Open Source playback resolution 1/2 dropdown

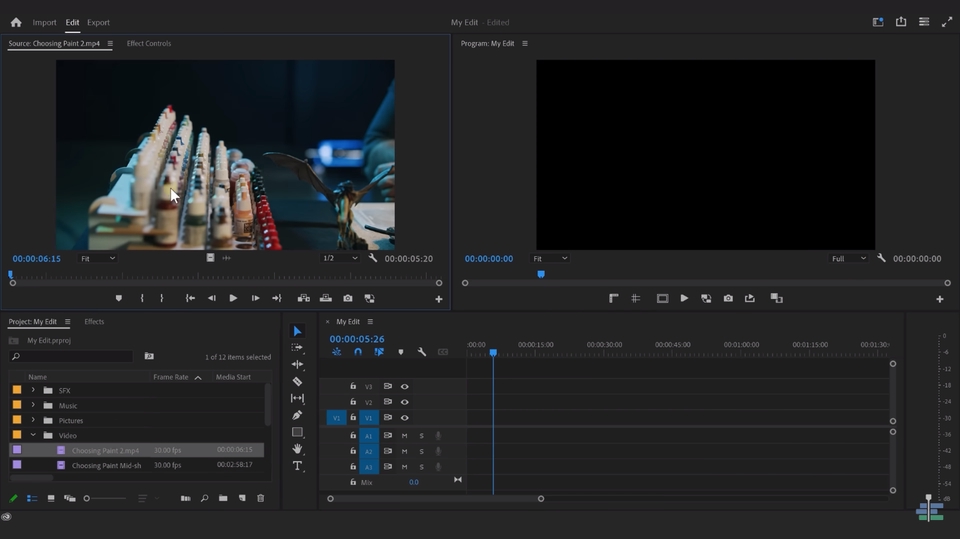[x=340, y=258]
